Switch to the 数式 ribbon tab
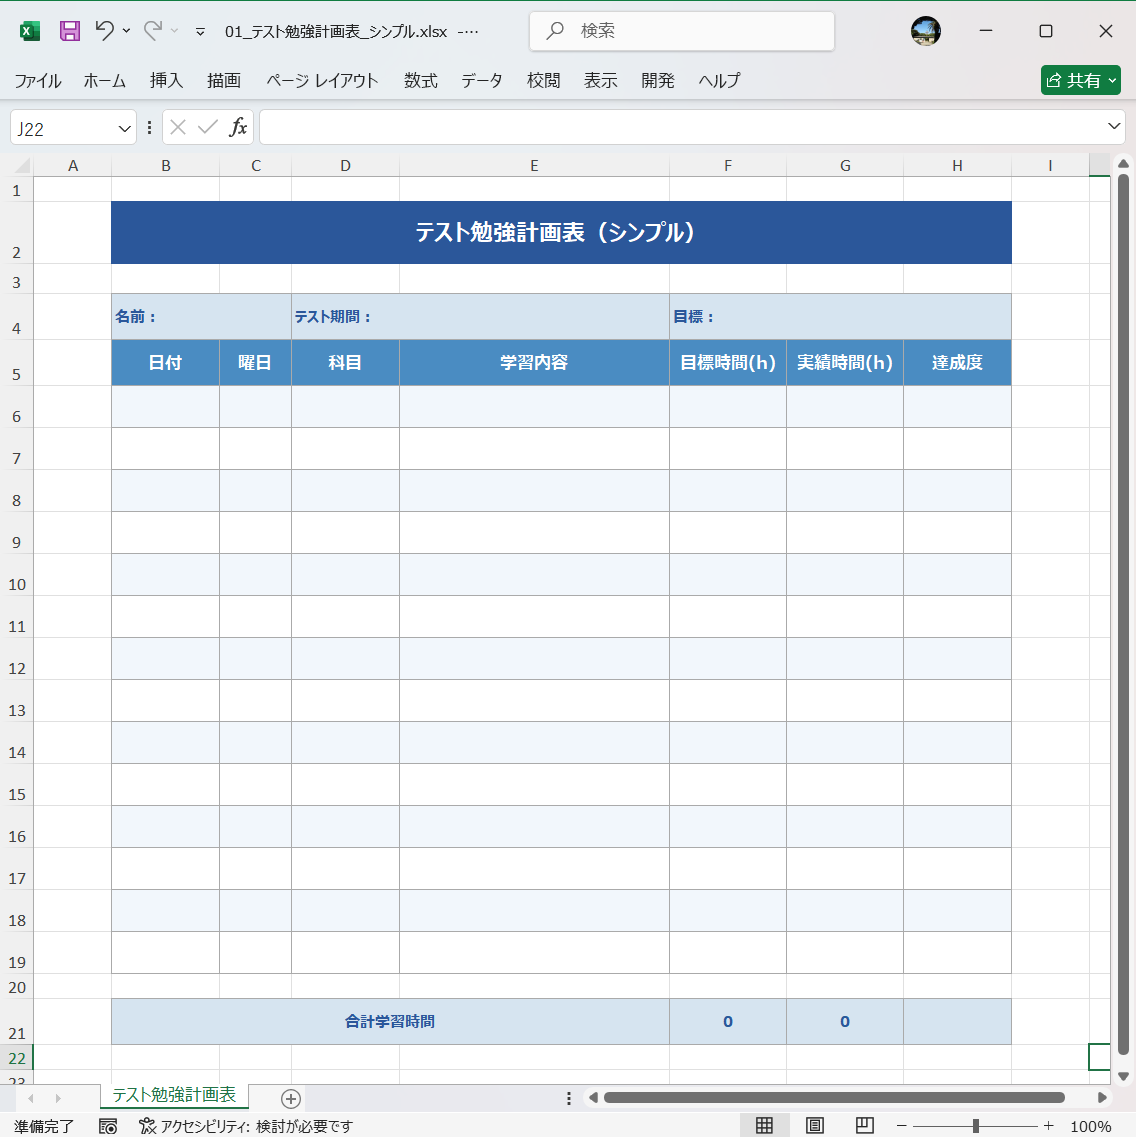 [x=420, y=81]
